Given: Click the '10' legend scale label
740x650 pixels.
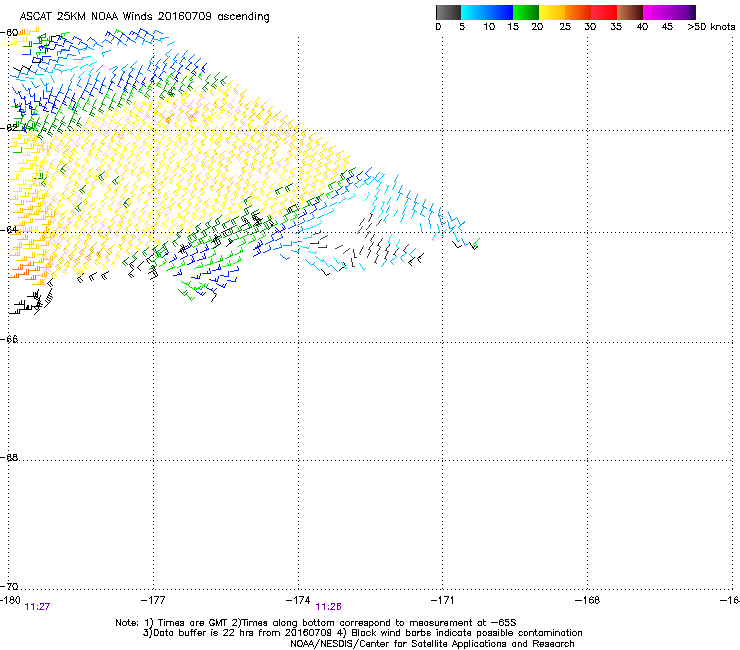Looking at the screenshot, I should [x=489, y=27].
